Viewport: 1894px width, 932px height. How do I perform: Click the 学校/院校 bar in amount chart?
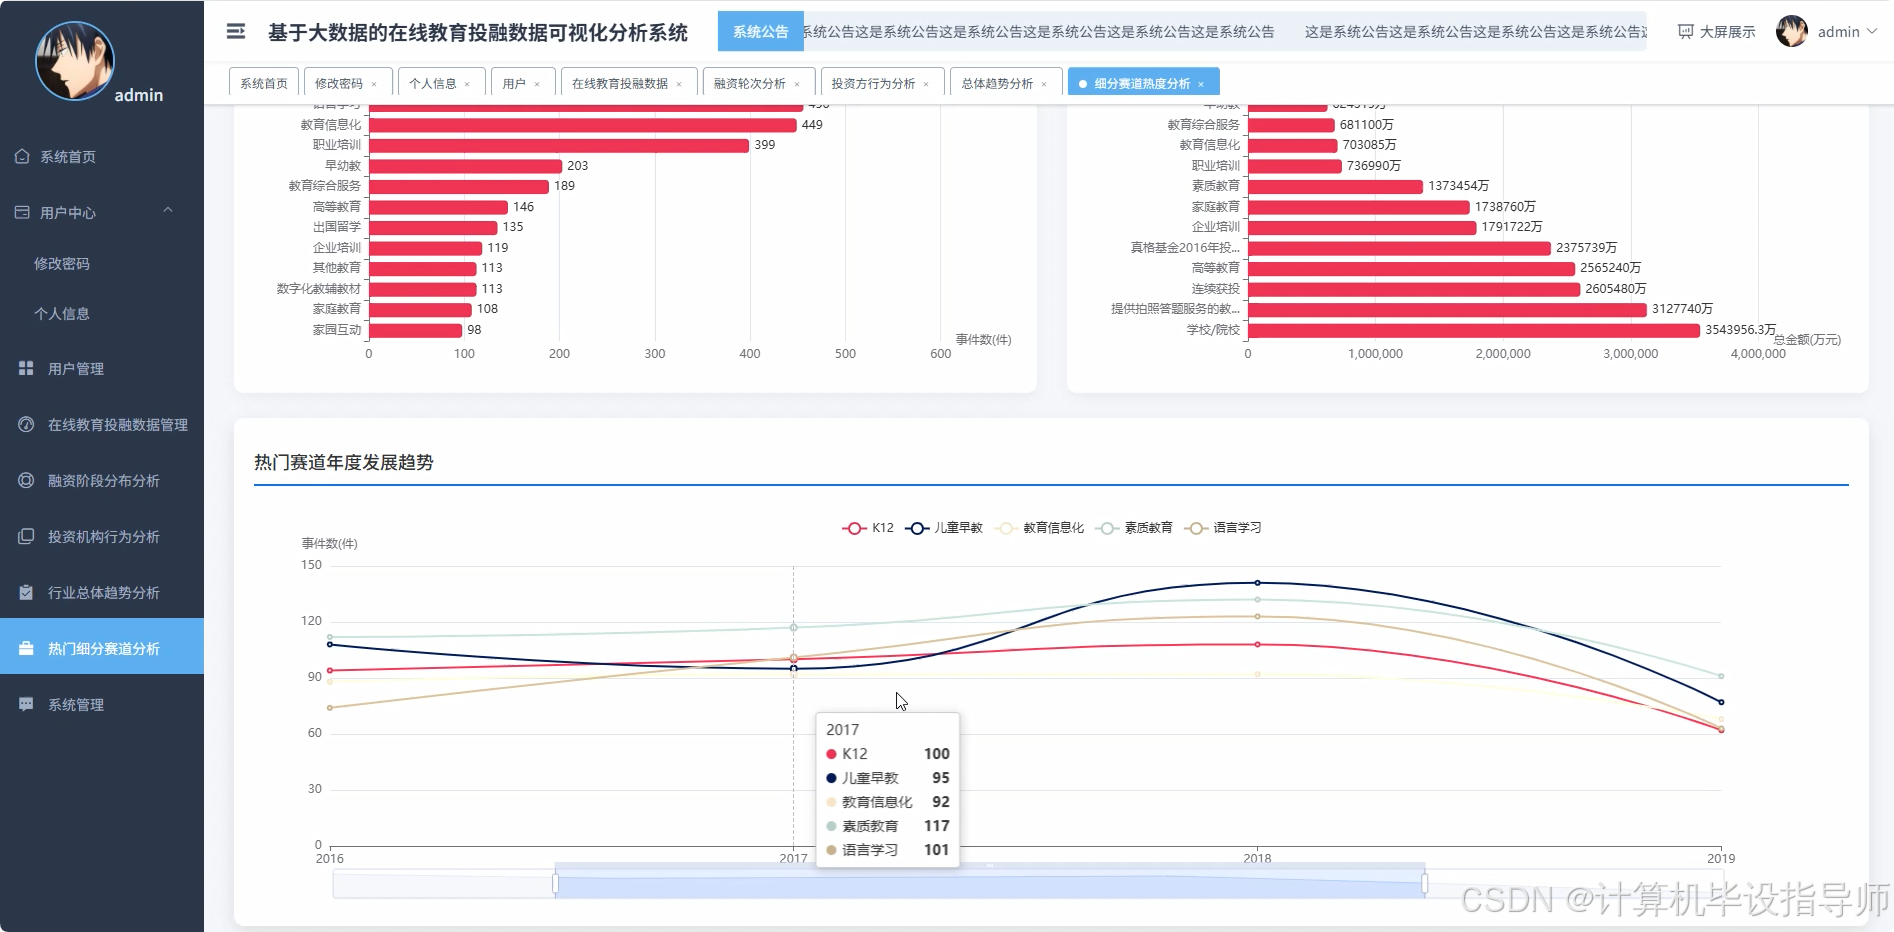[1474, 330]
